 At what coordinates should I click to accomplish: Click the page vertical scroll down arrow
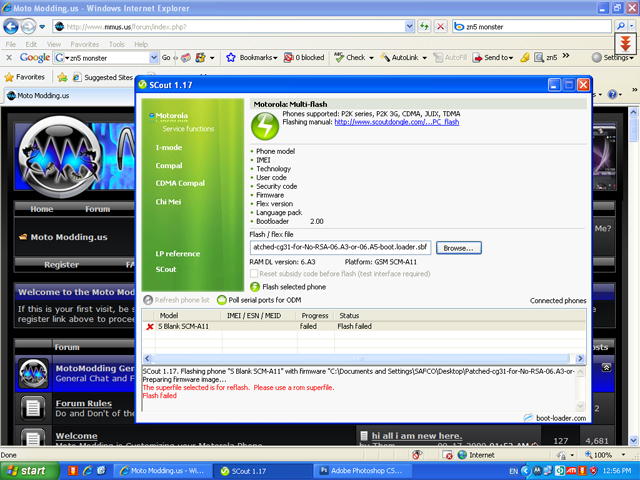[633, 441]
